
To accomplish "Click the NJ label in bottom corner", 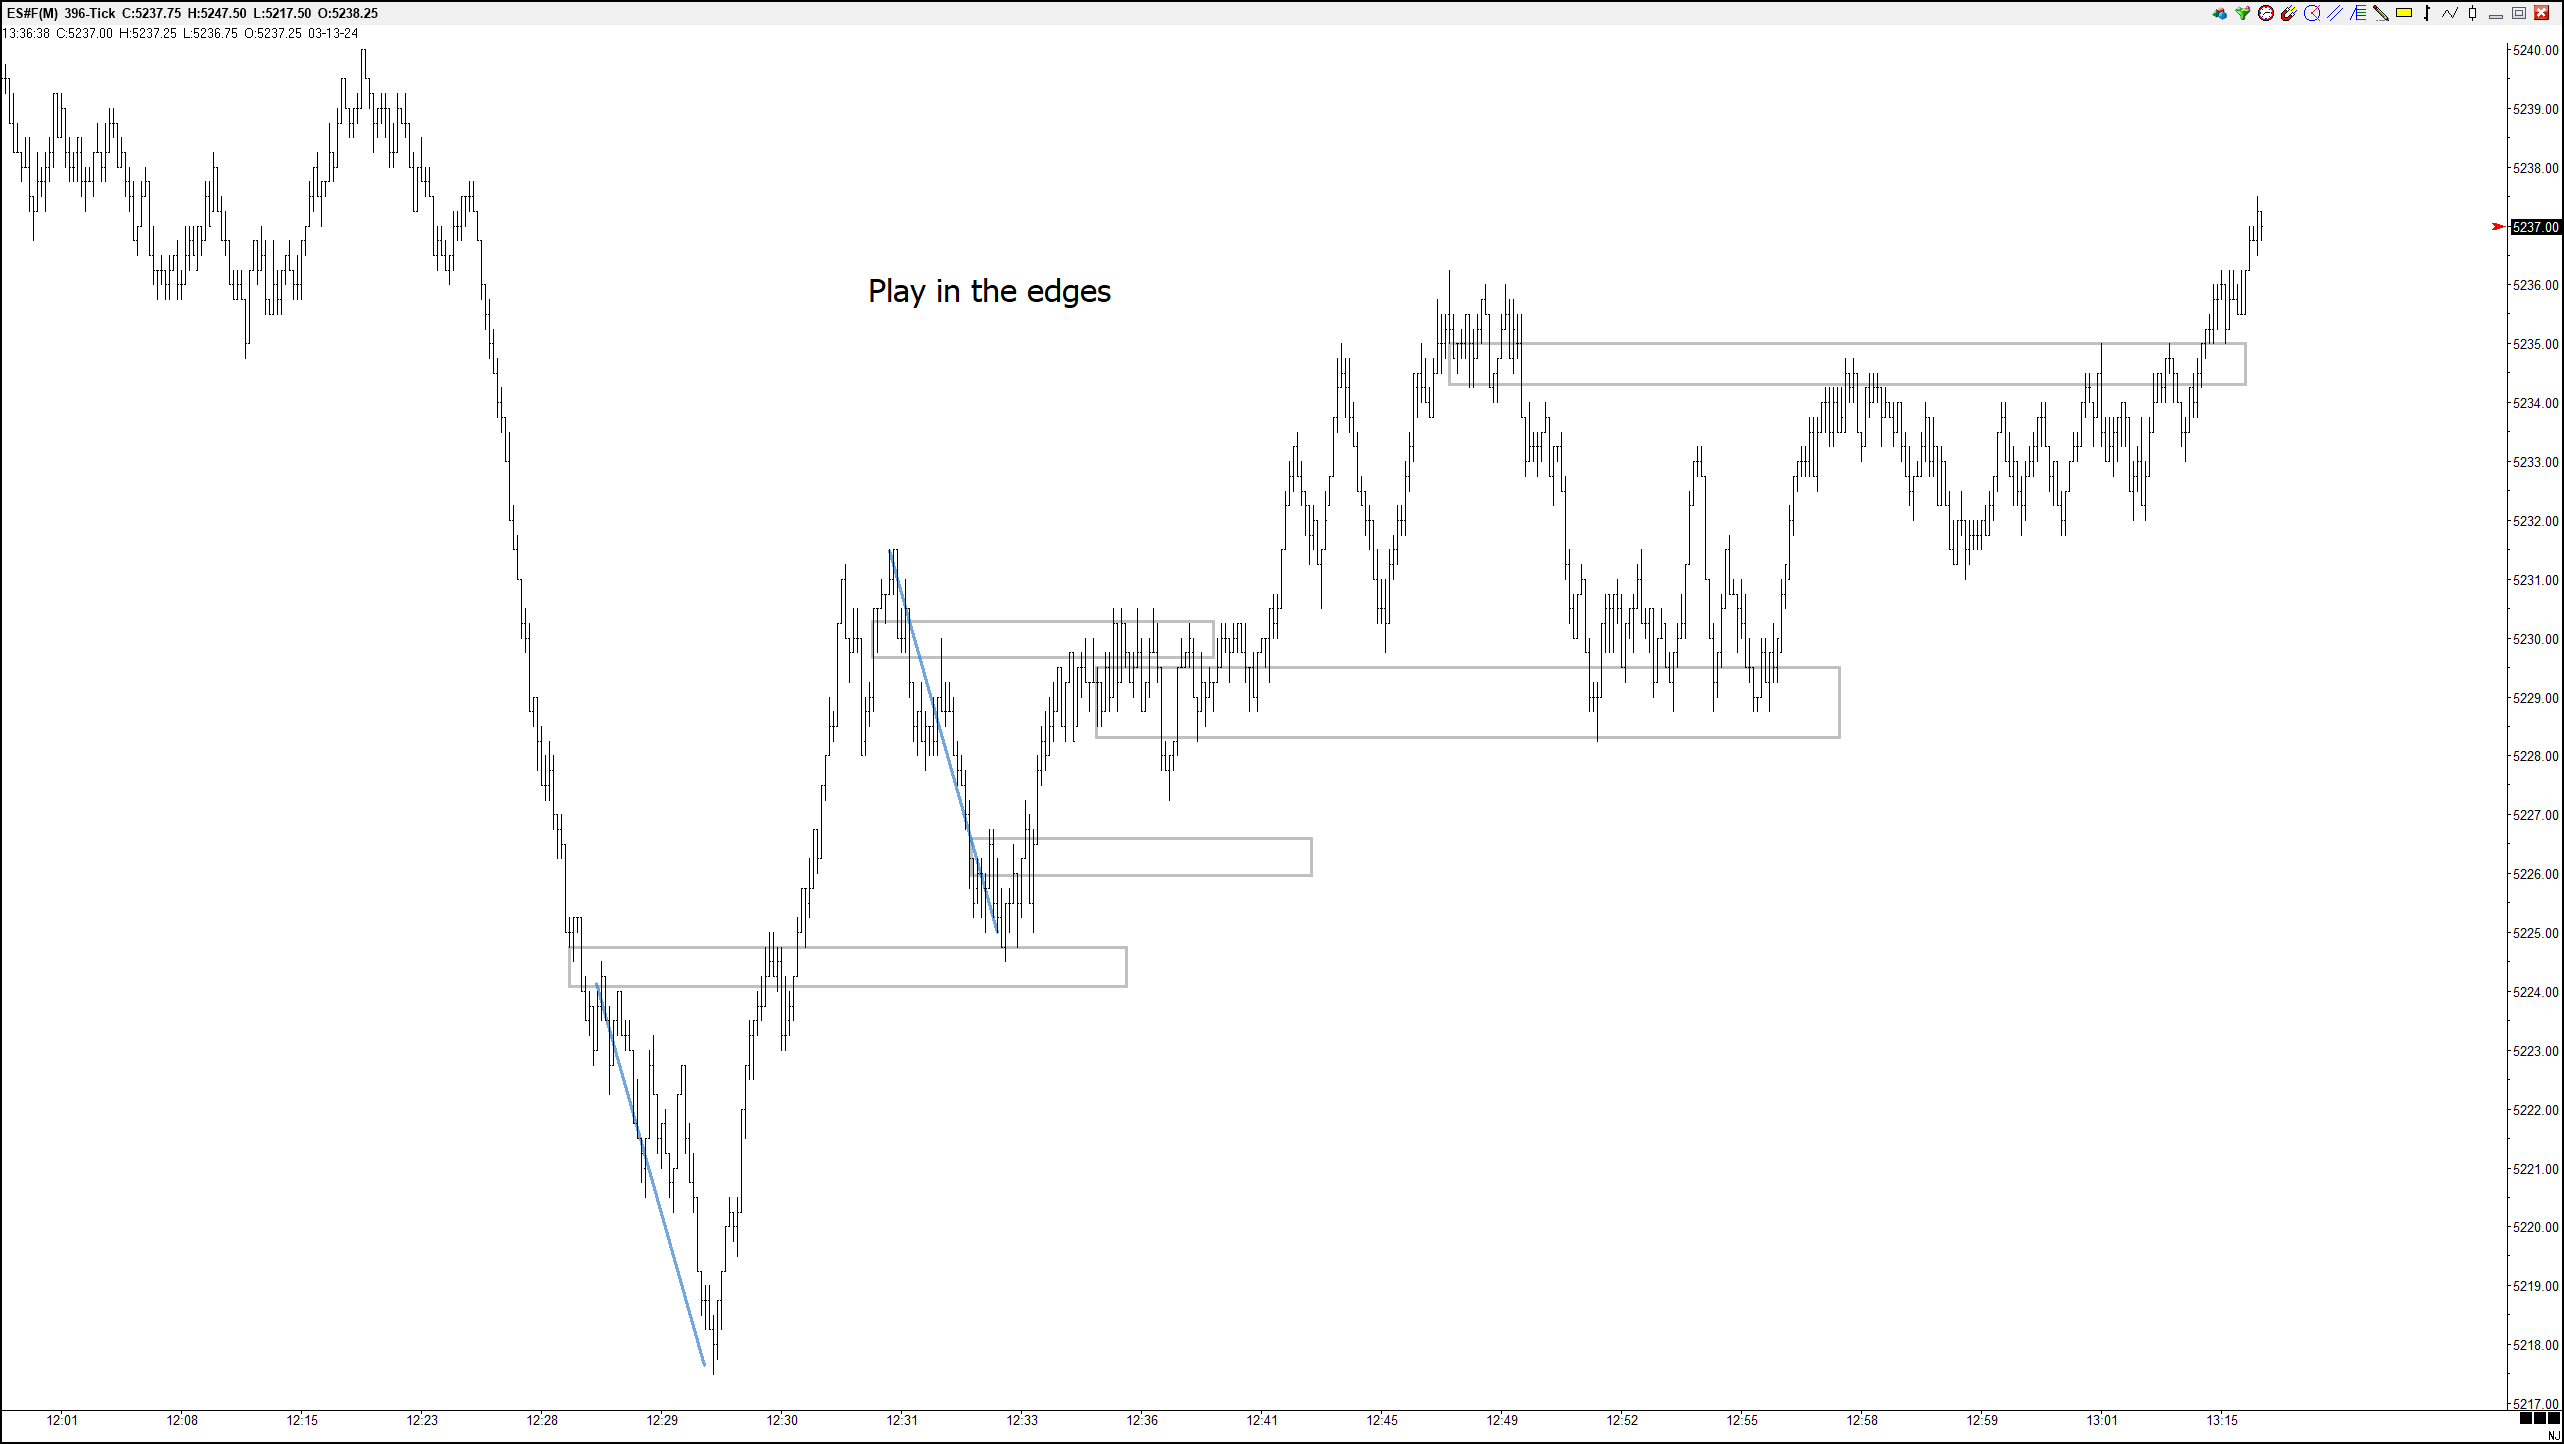I will 2553,1436.
